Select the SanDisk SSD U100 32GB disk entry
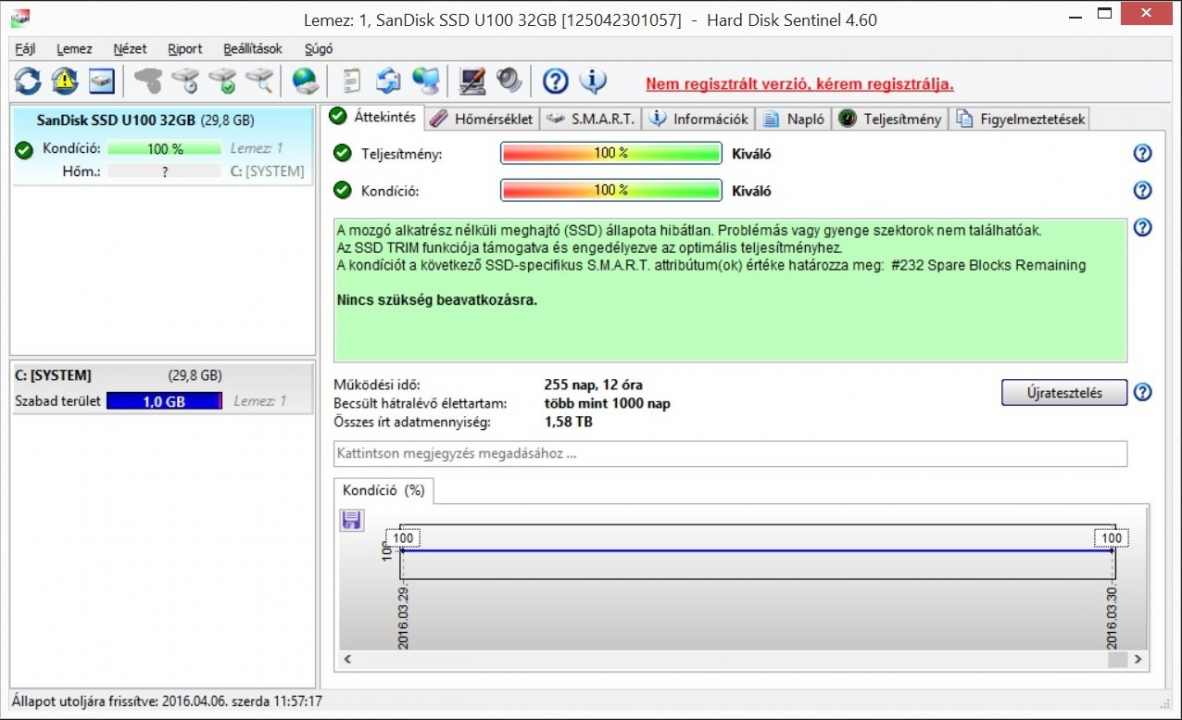The width and height of the screenshot is (1182, 720). (x=162, y=145)
